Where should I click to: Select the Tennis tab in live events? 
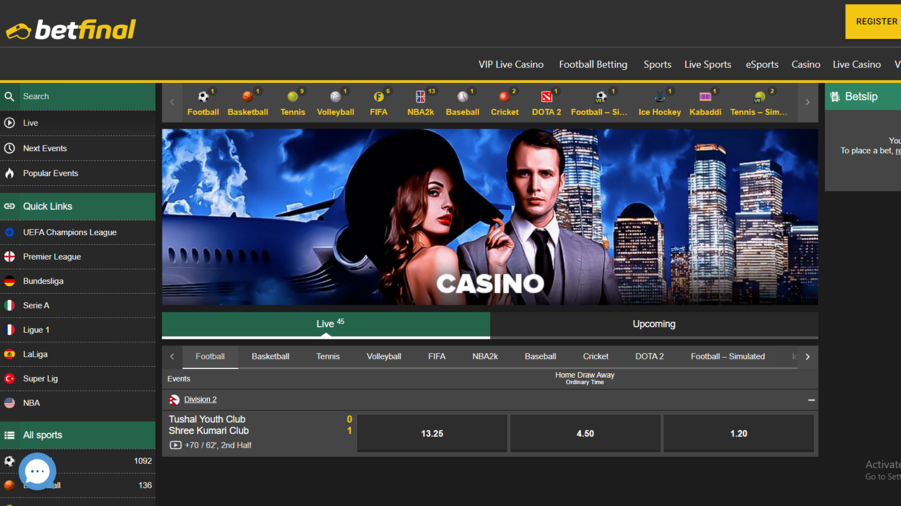click(328, 356)
